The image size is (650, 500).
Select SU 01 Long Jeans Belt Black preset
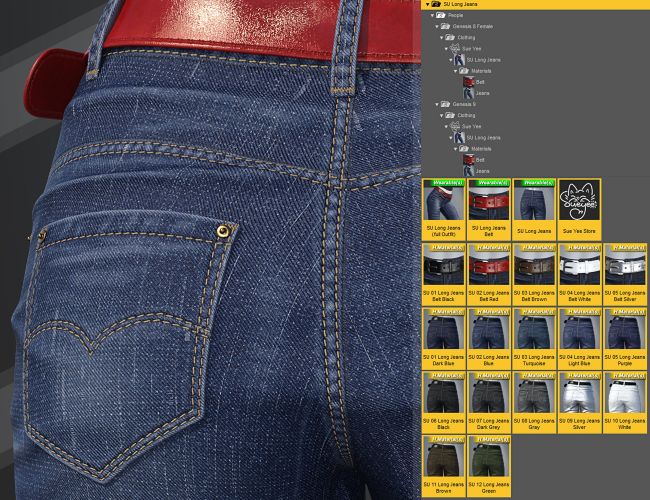pyautogui.click(x=443, y=272)
